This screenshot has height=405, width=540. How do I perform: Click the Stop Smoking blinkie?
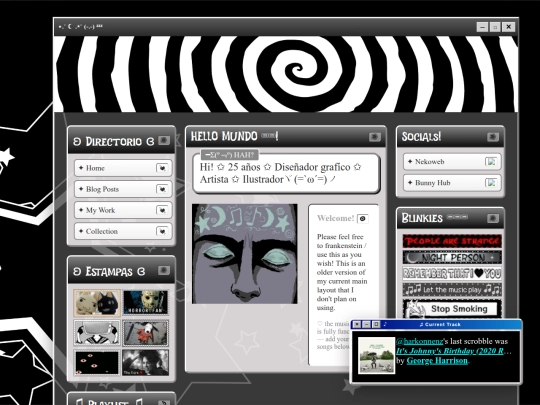452,309
